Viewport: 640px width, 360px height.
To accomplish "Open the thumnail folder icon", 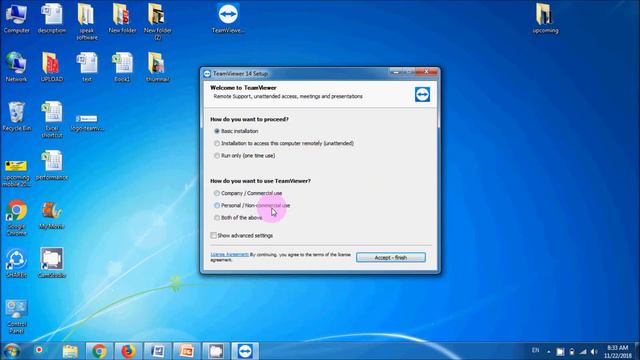I will coord(158,67).
